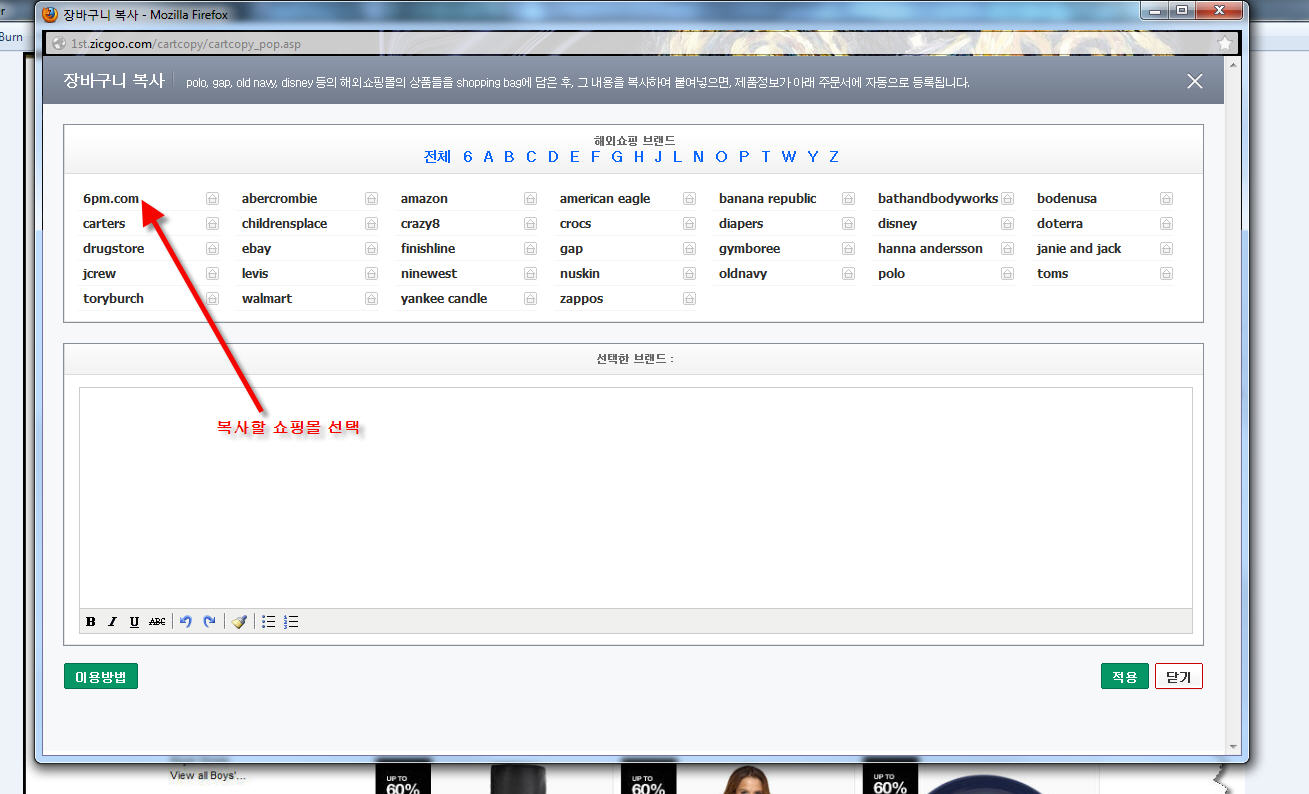Click the small icon beside 6pm.com

click(x=212, y=199)
